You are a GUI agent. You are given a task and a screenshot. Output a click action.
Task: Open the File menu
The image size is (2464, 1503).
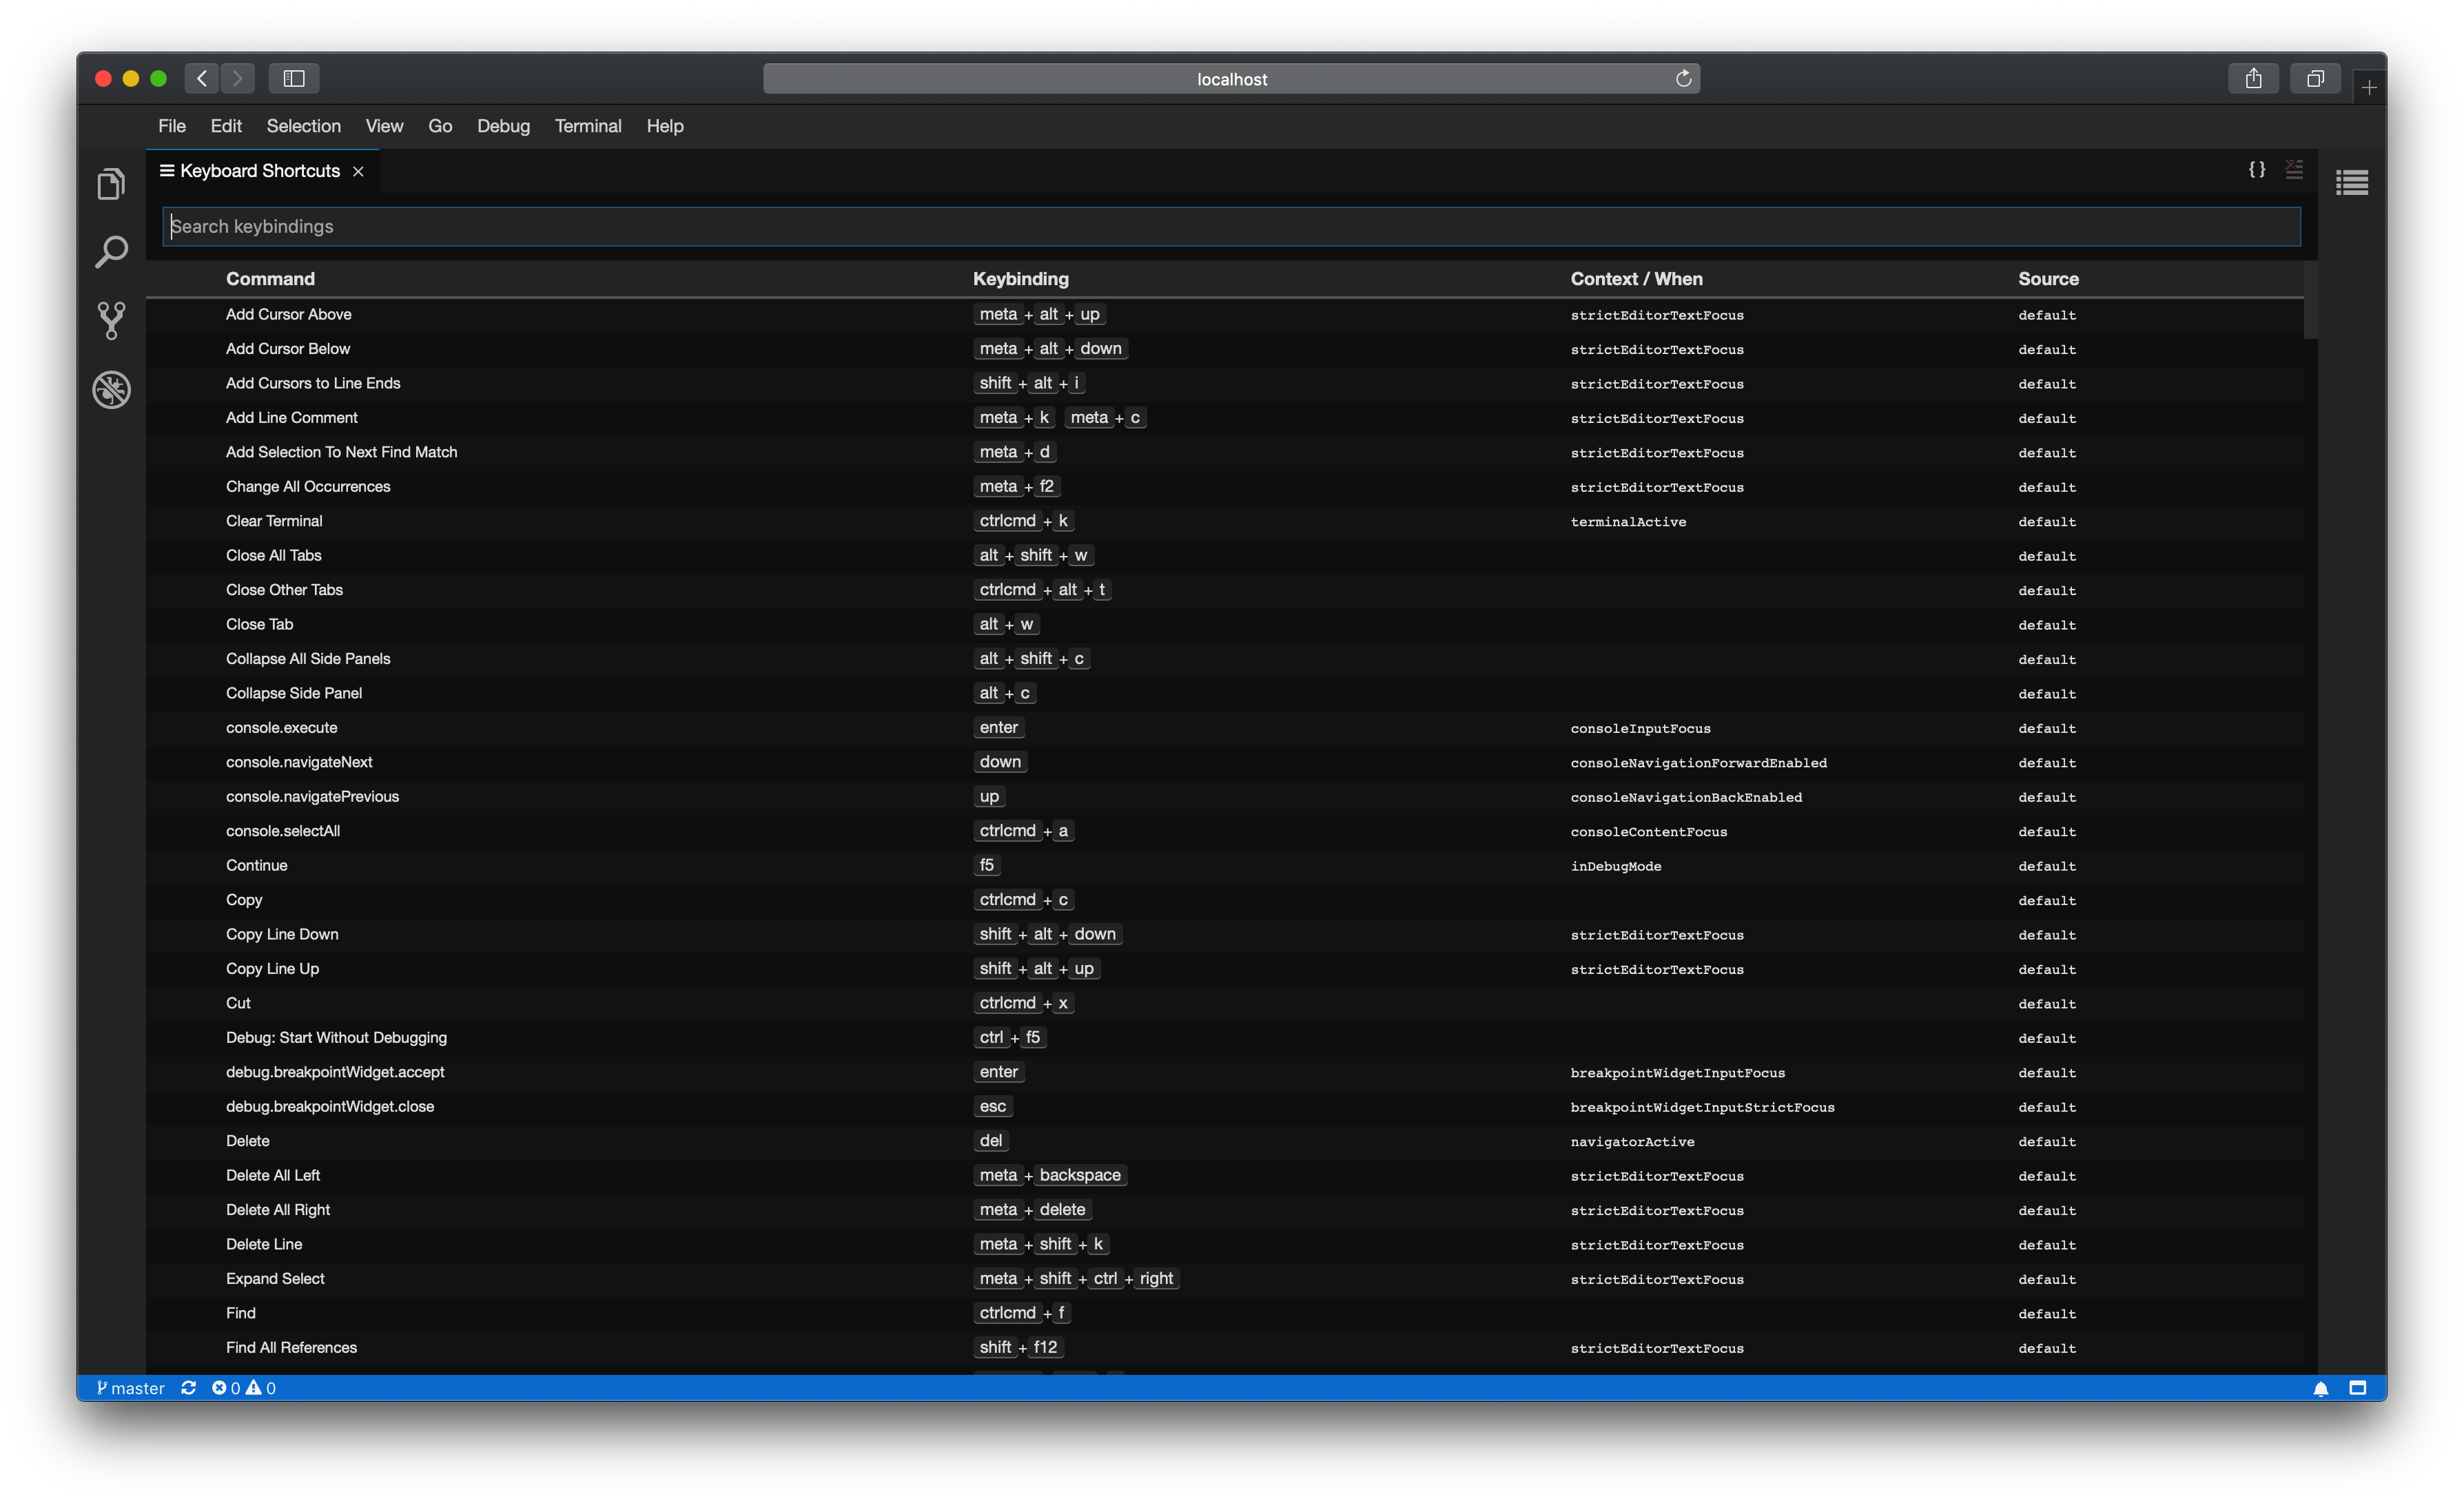(172, 126)
